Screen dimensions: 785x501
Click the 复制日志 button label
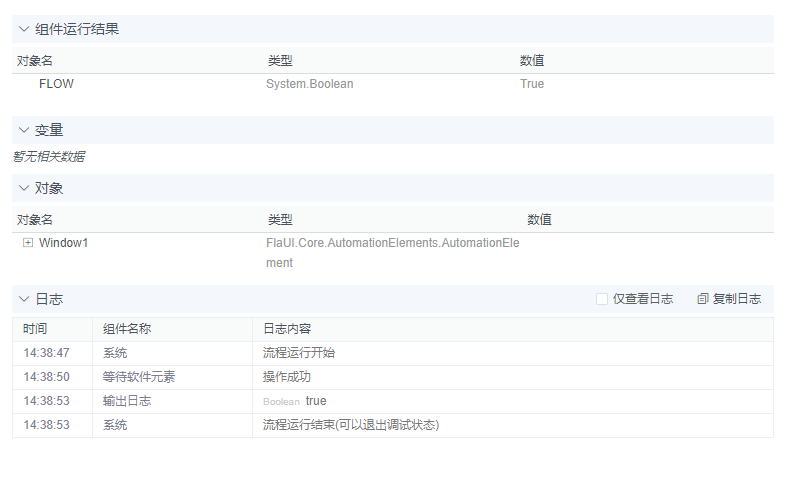737,299
